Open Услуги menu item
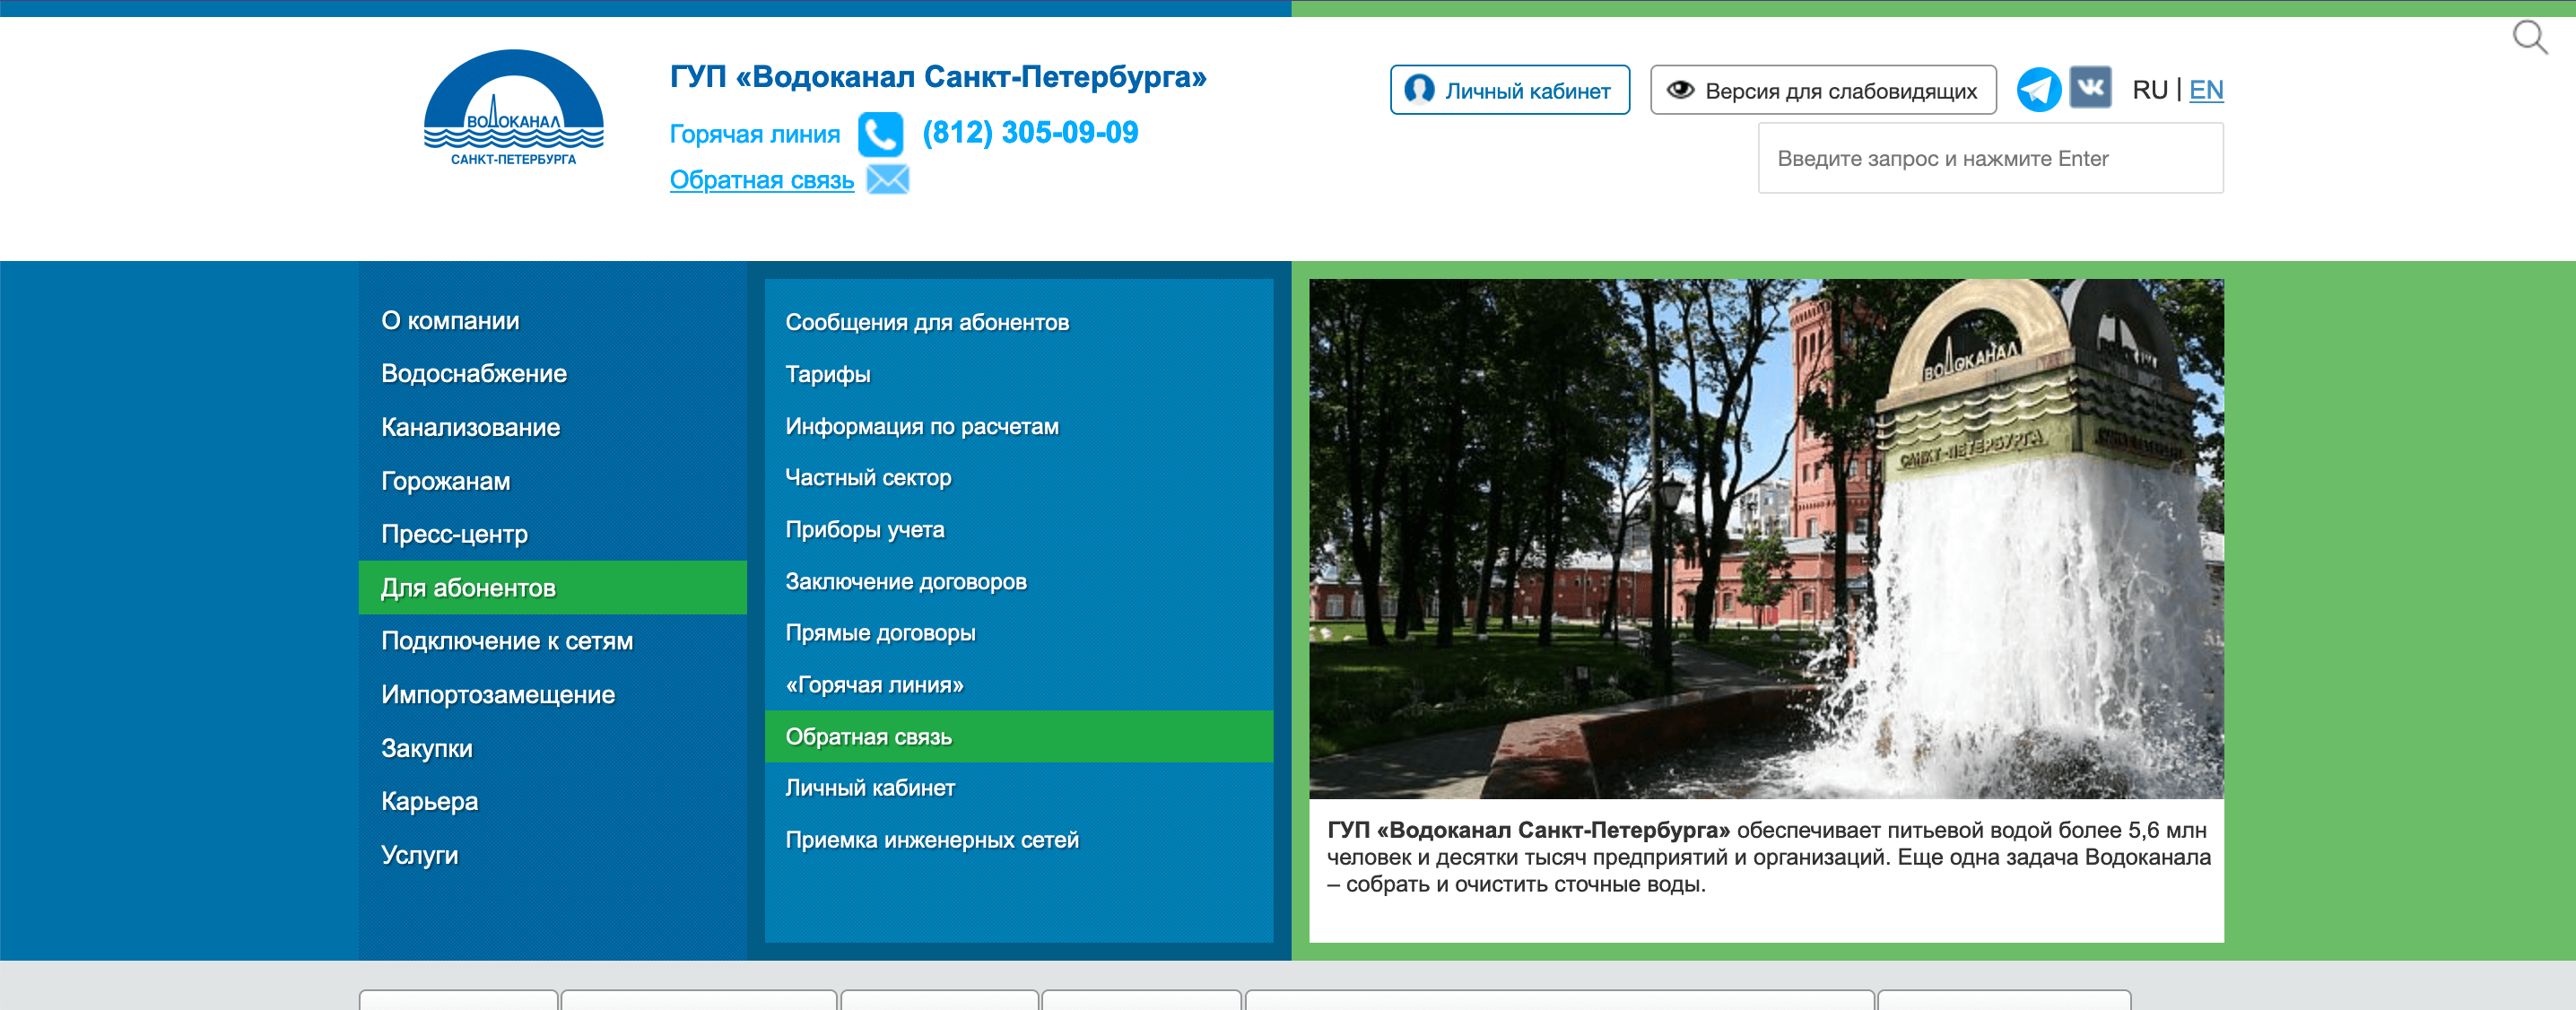2576x1010 pixels. [x=419, y=855]
